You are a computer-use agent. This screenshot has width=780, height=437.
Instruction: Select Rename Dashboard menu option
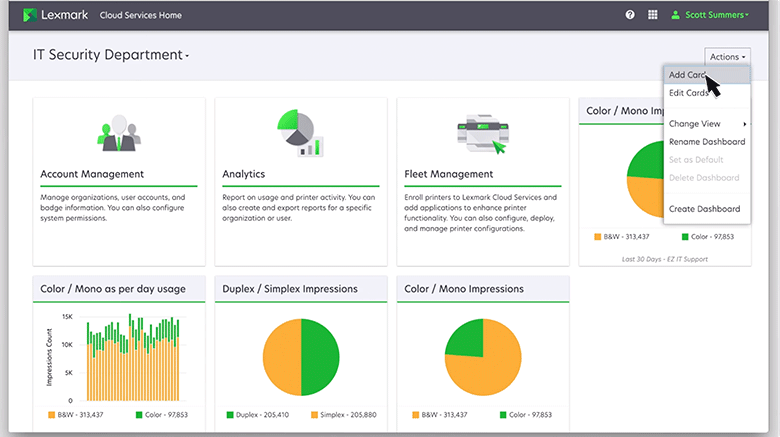(x=706, y=142)
